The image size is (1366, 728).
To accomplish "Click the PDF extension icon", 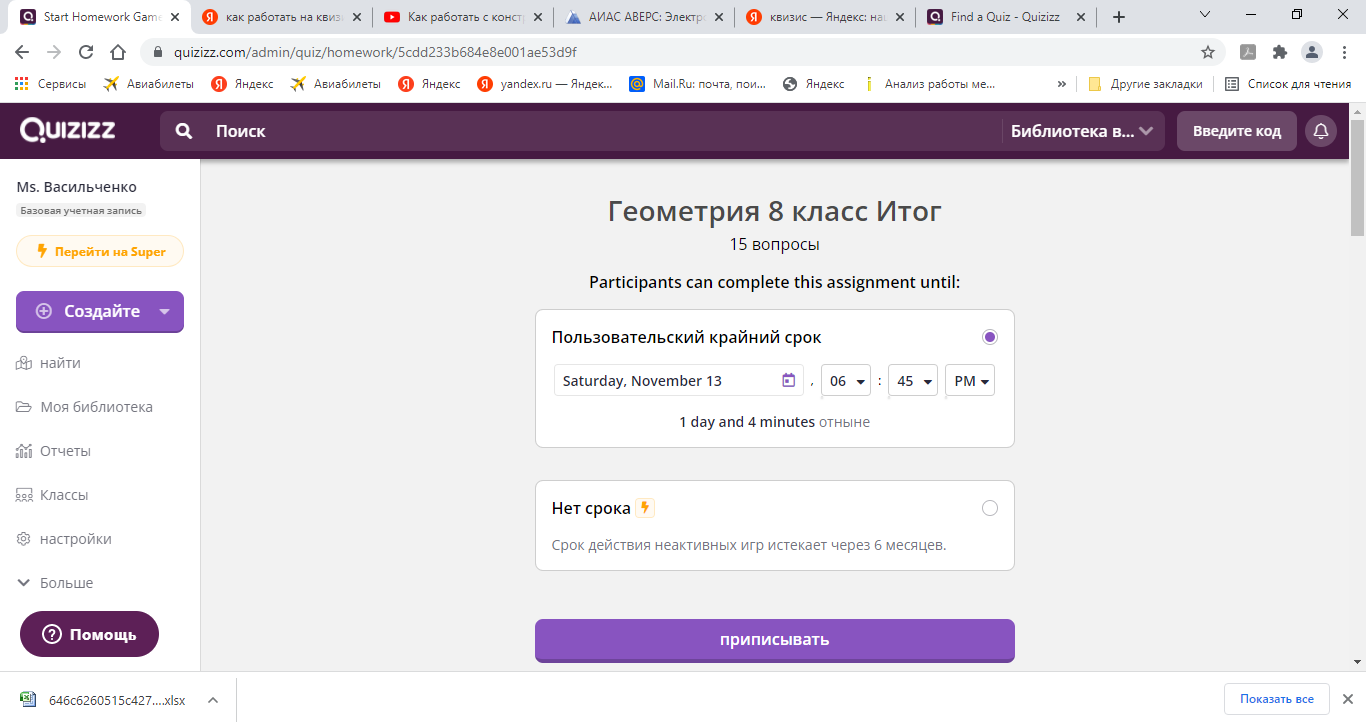I will pyautogui.click(x=1248, y=52).
